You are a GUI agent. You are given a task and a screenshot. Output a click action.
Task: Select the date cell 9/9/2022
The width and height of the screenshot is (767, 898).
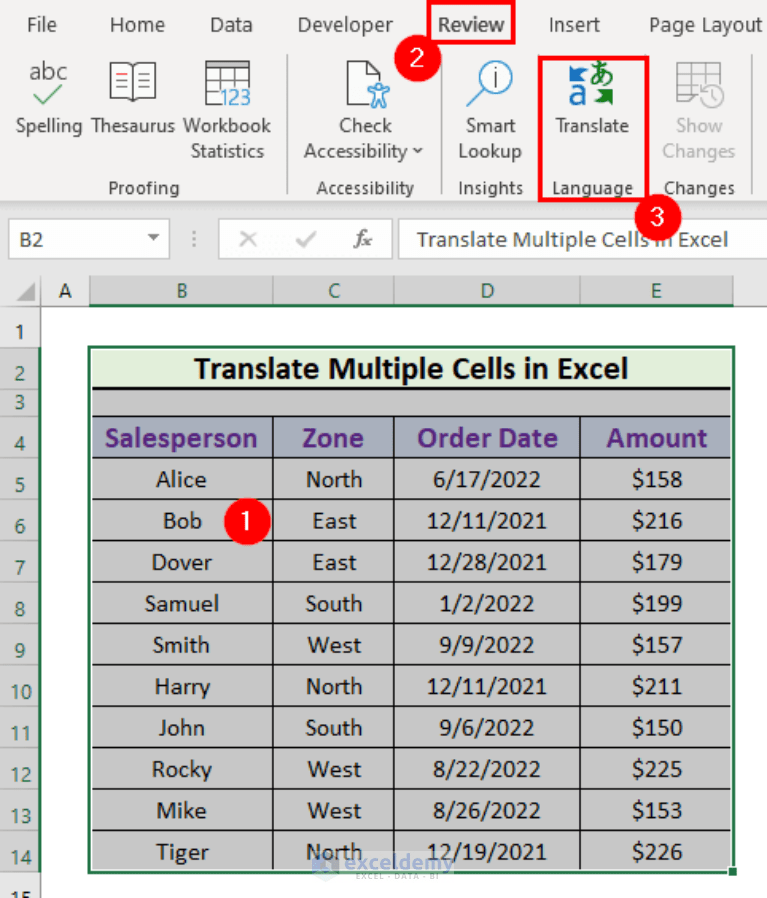487,645
